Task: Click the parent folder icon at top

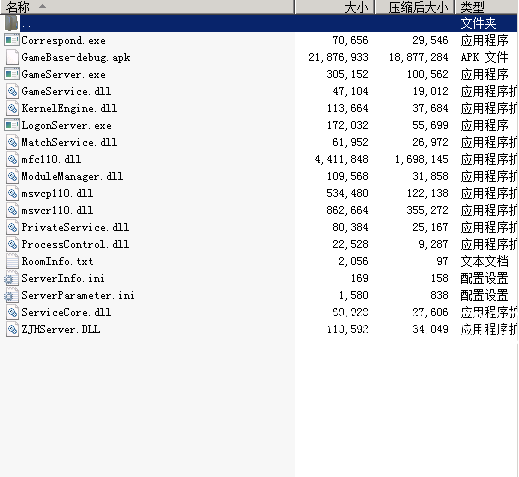Action: pos(11,23)
